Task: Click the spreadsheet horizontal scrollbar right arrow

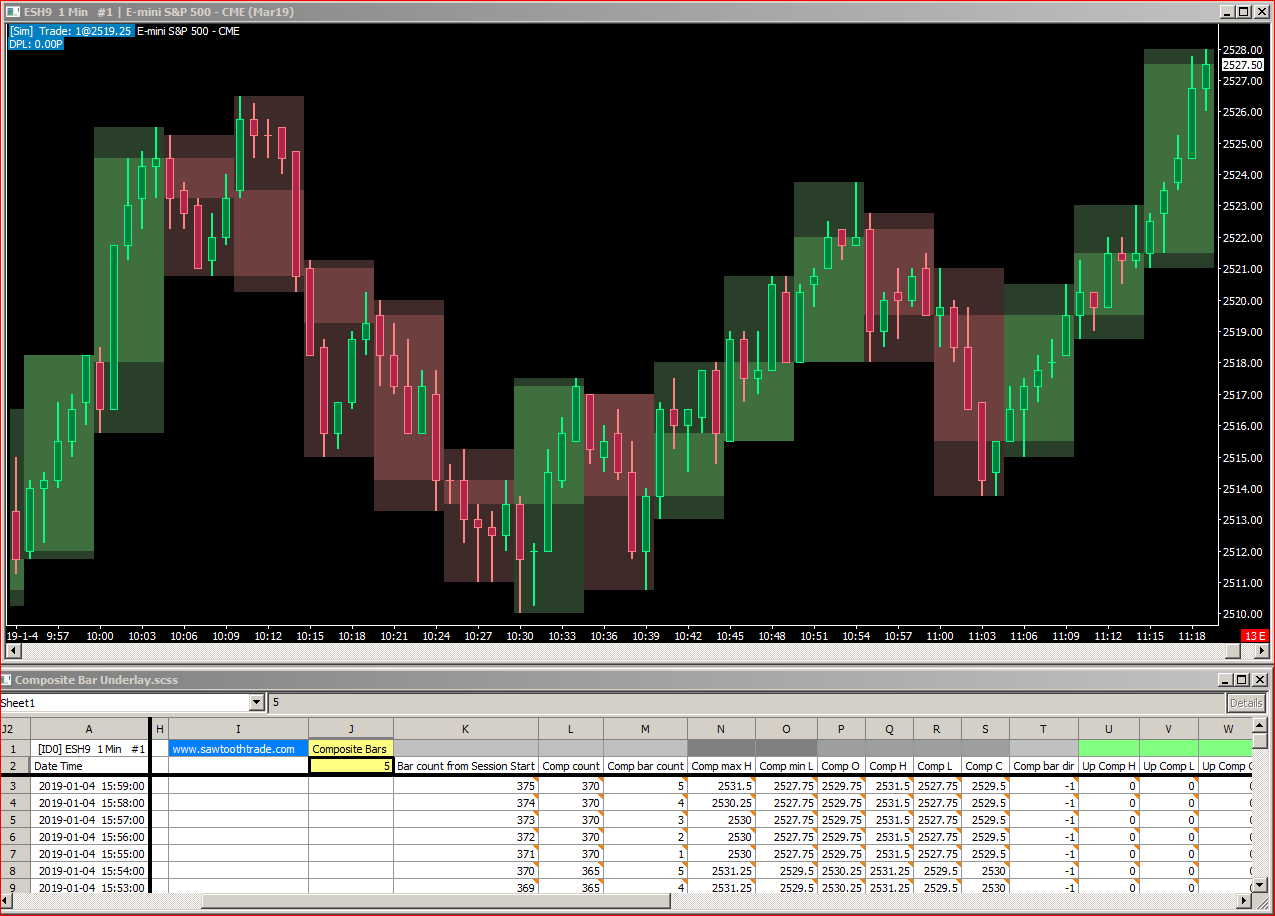Action: (1243, 901)
